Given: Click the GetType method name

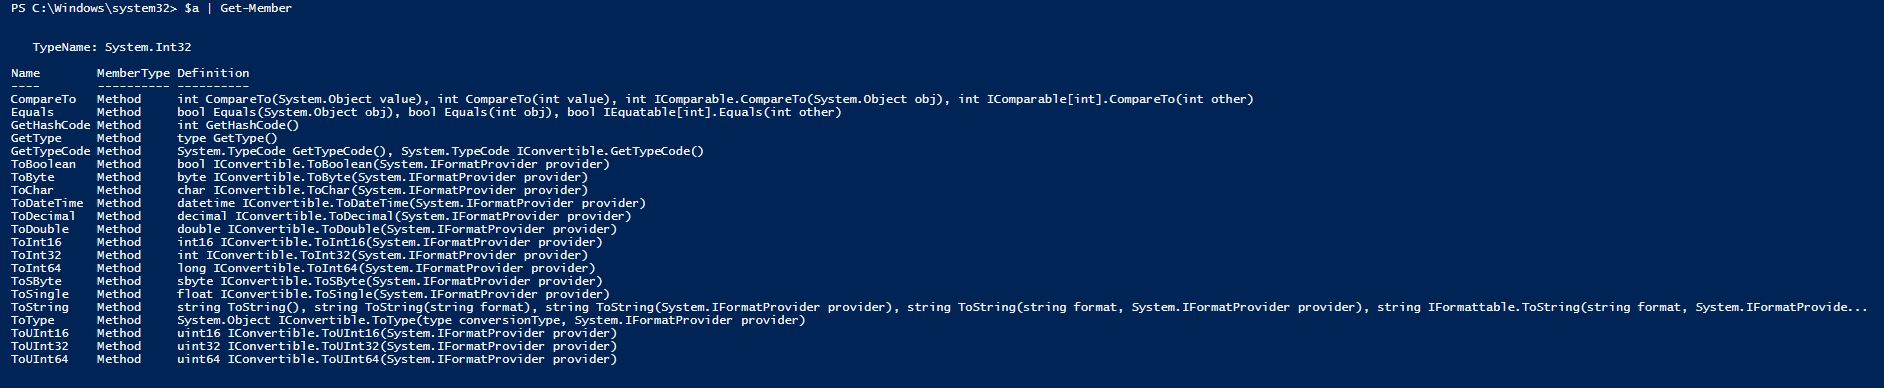Looking at the screenshot, I should (x=36, y=138).
